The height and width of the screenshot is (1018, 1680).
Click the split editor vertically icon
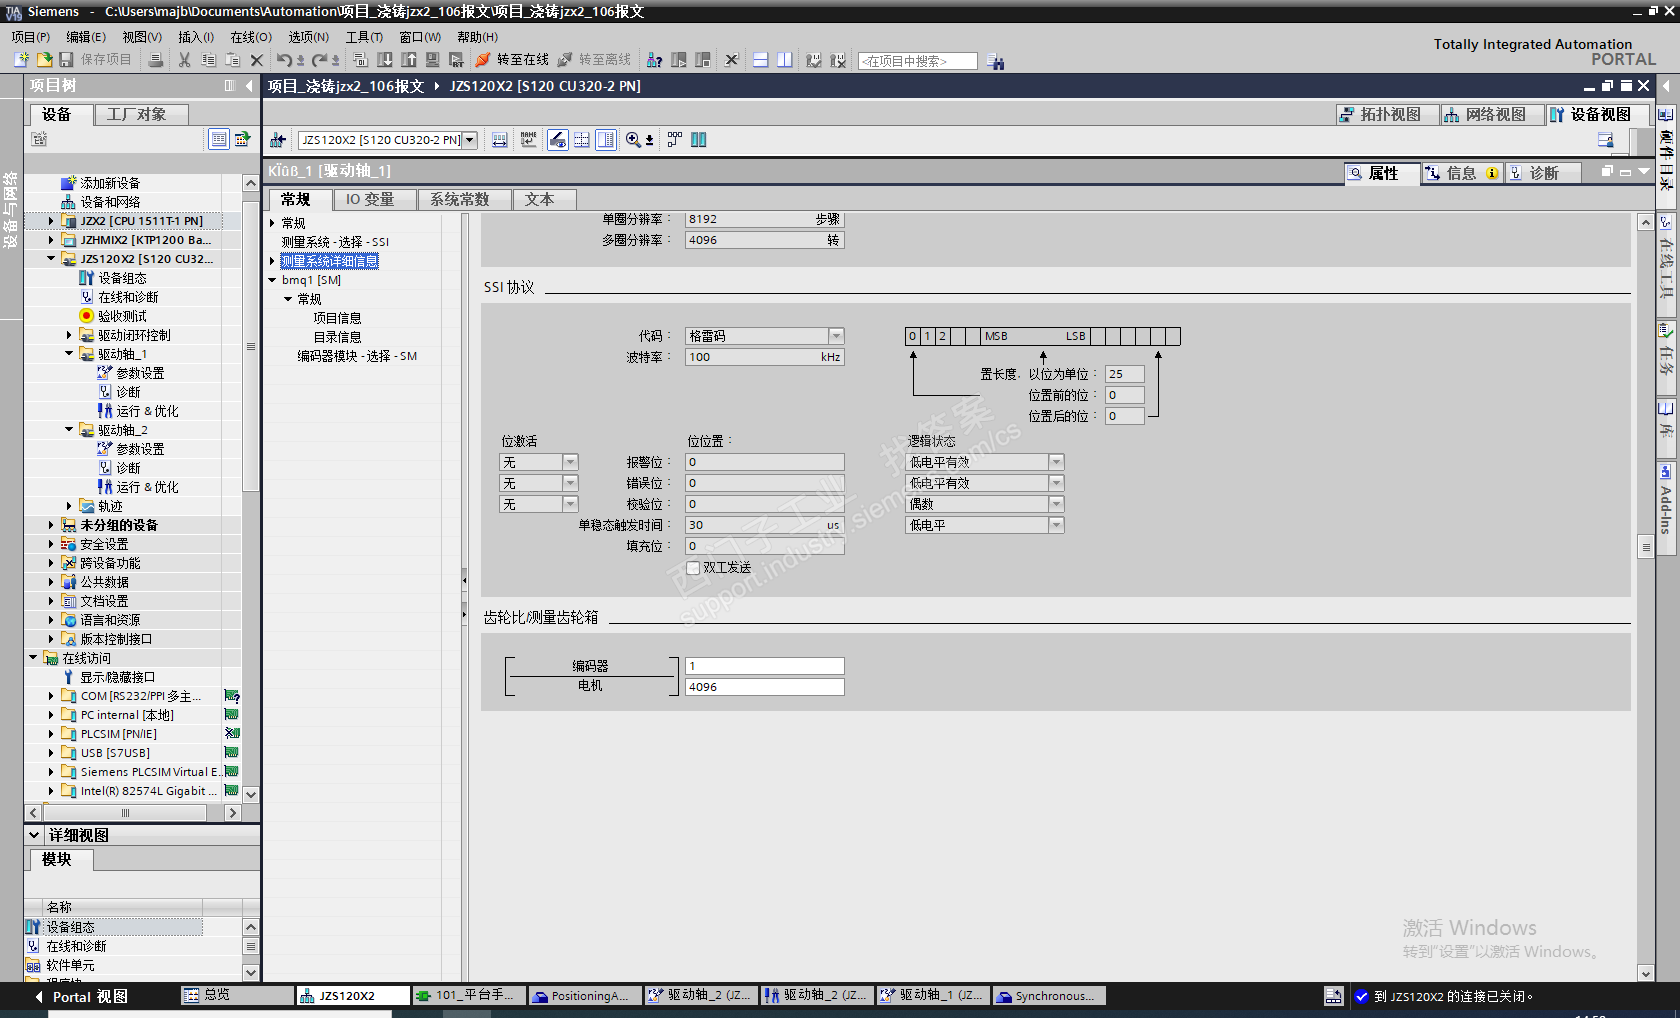tap(785, 60)
